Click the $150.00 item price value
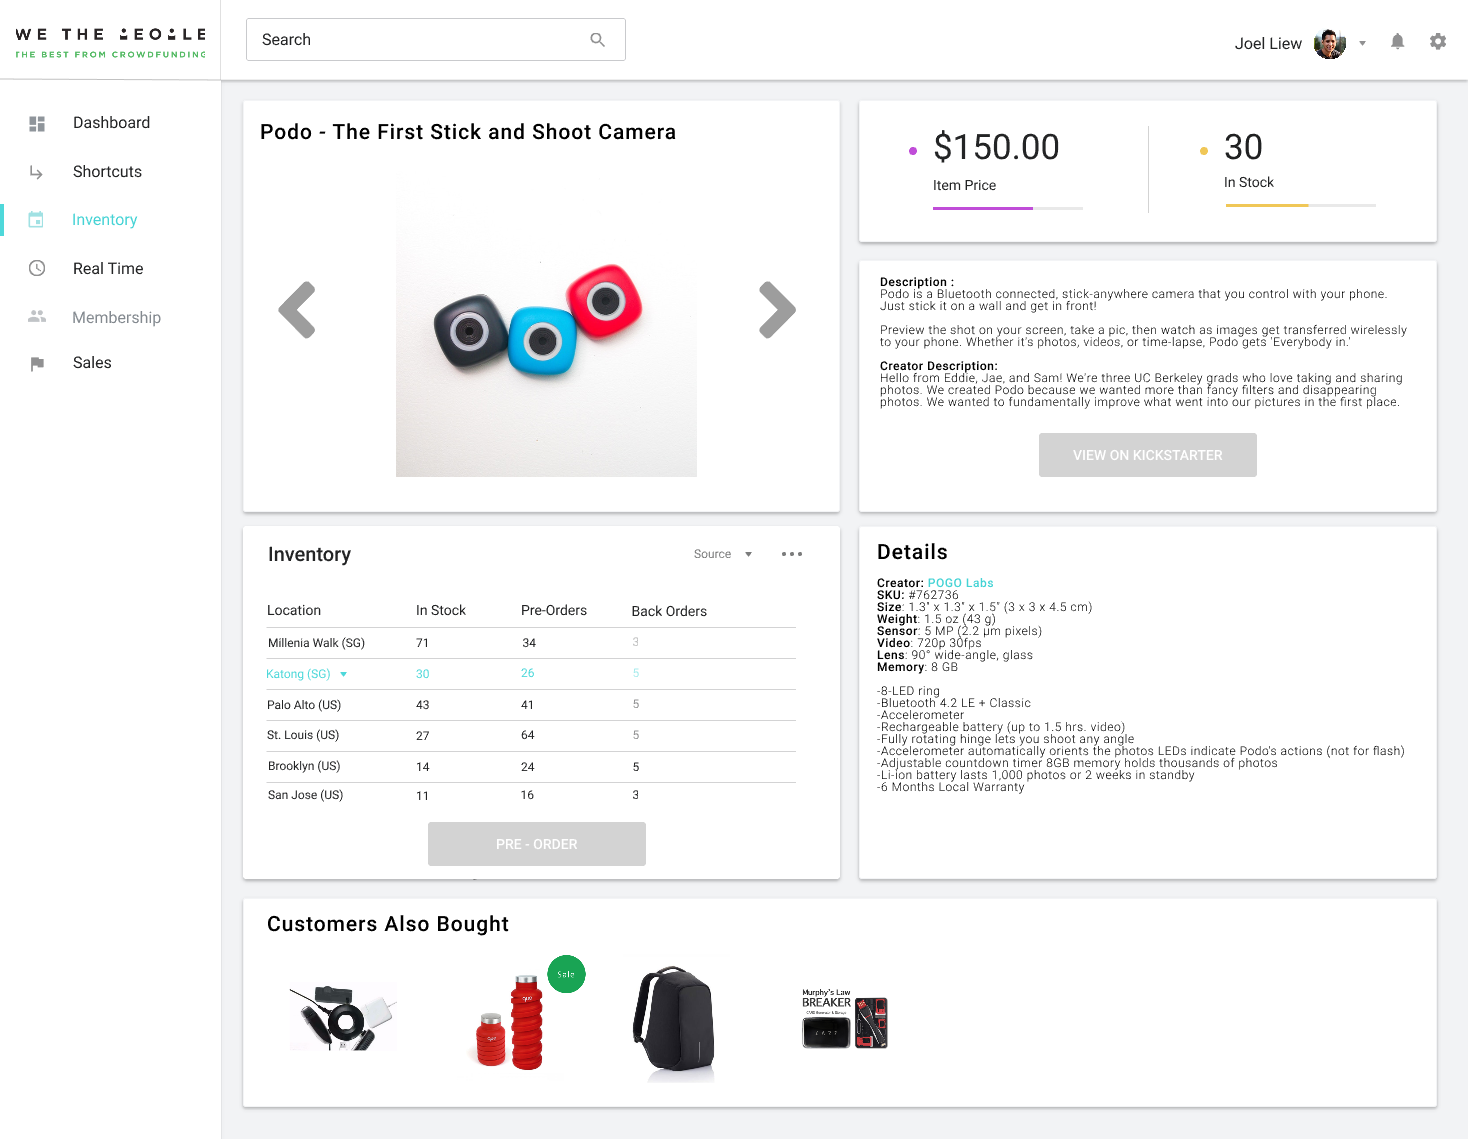This screenshot has height=1139, width=1468. click(996, 148)
